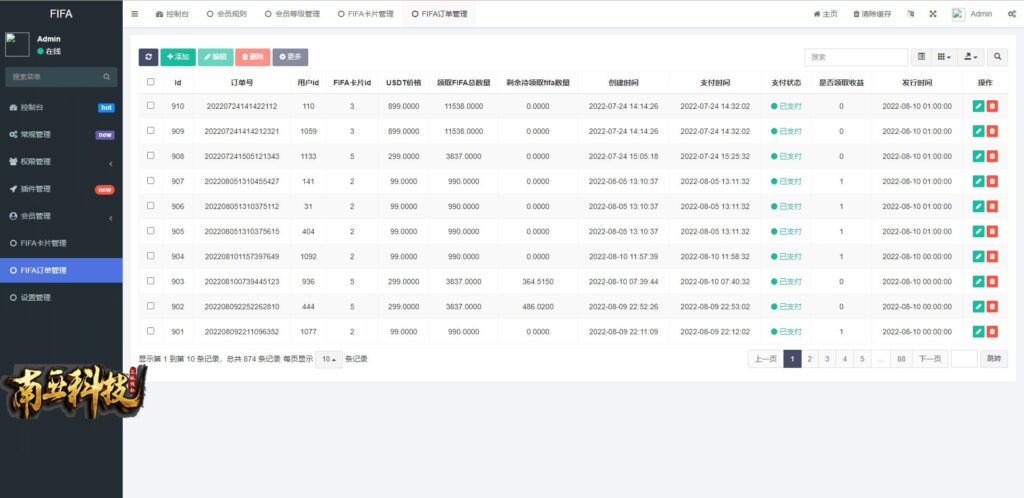Viewport: 1024px width, 498px height.
Task: Open FIFA卡片管理 in the sidebar
Action: (61, 243)
